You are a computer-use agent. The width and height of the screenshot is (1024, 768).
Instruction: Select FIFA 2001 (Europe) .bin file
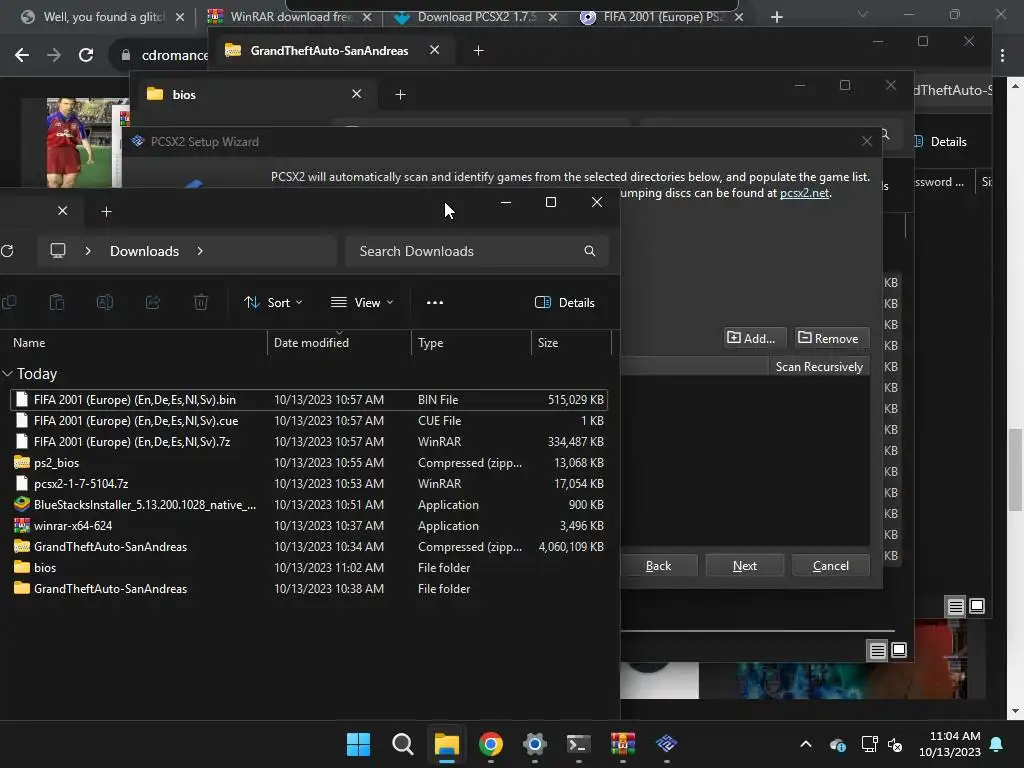[x=309, y=400]
